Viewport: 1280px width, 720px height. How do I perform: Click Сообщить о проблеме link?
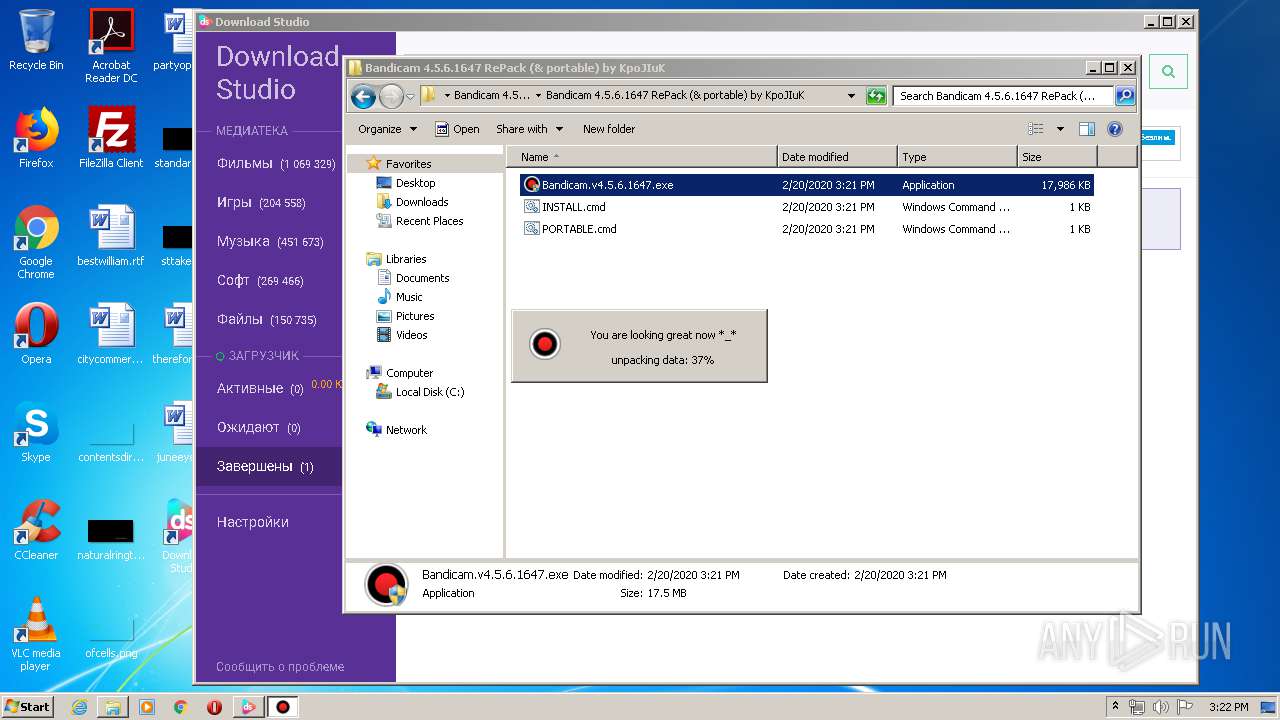coord(280,667)
